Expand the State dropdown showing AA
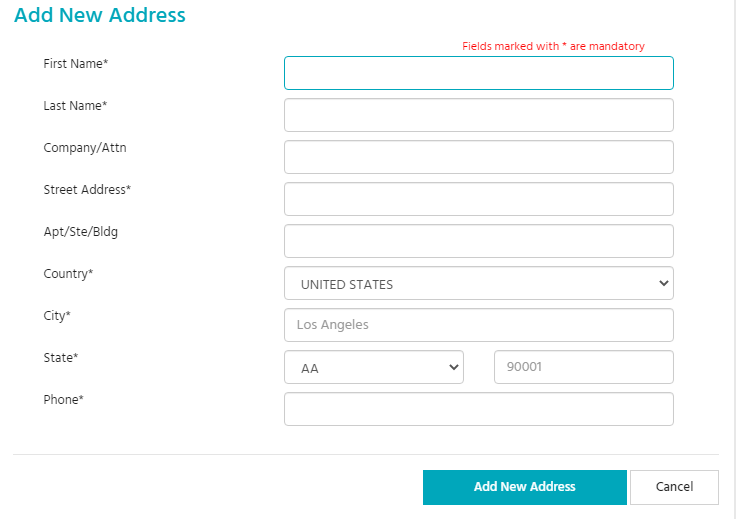The image size is (736, 519). tap(373, 367)
